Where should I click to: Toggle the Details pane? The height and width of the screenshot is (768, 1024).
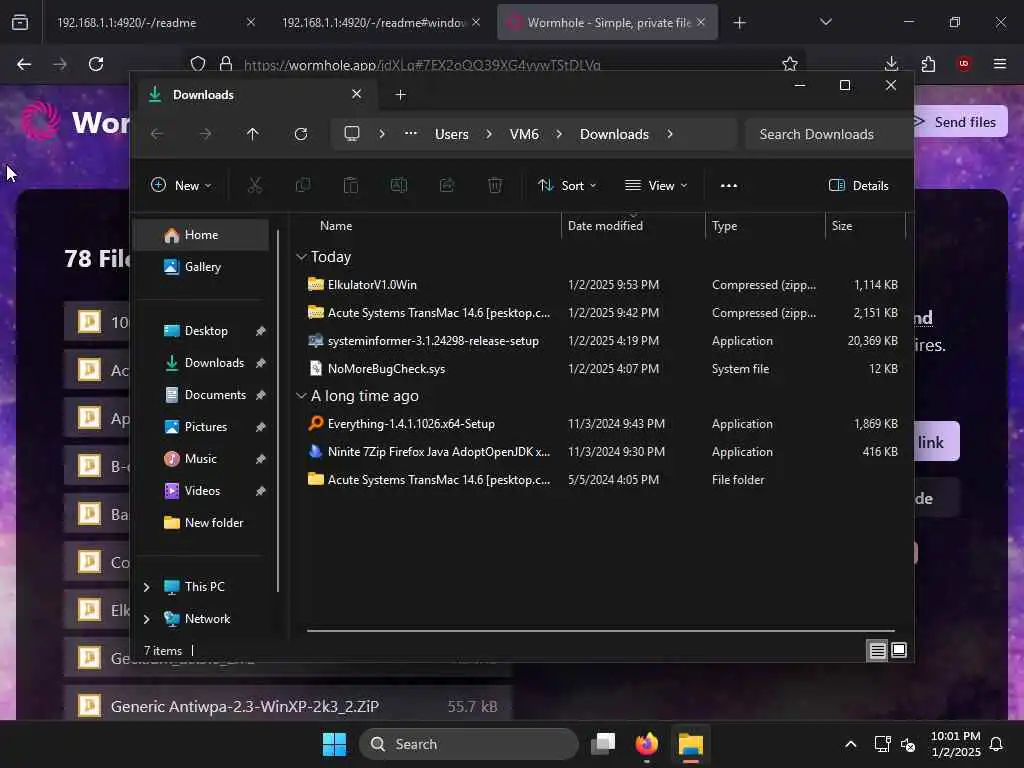[858, 185]
